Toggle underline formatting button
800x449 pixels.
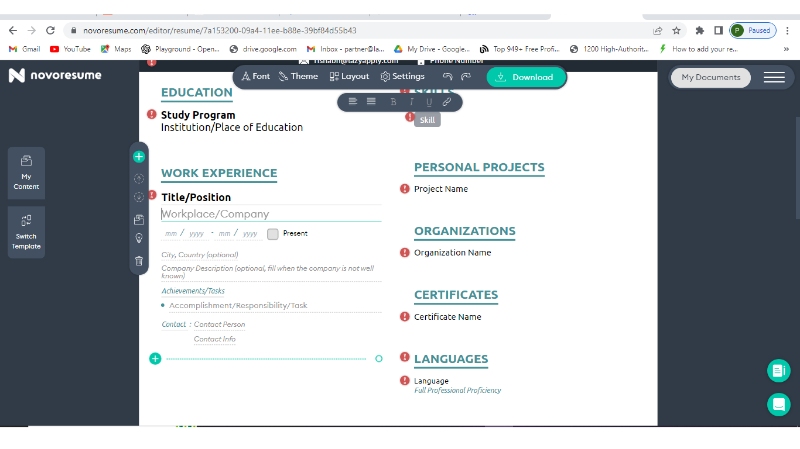pos(429,102)
